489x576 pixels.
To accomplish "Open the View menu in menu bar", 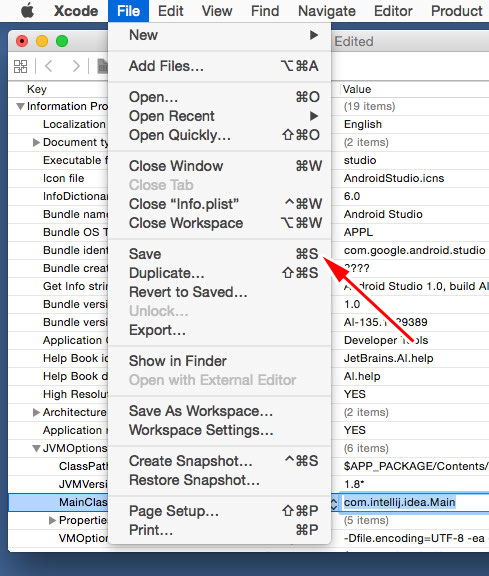I will [217, 11].
